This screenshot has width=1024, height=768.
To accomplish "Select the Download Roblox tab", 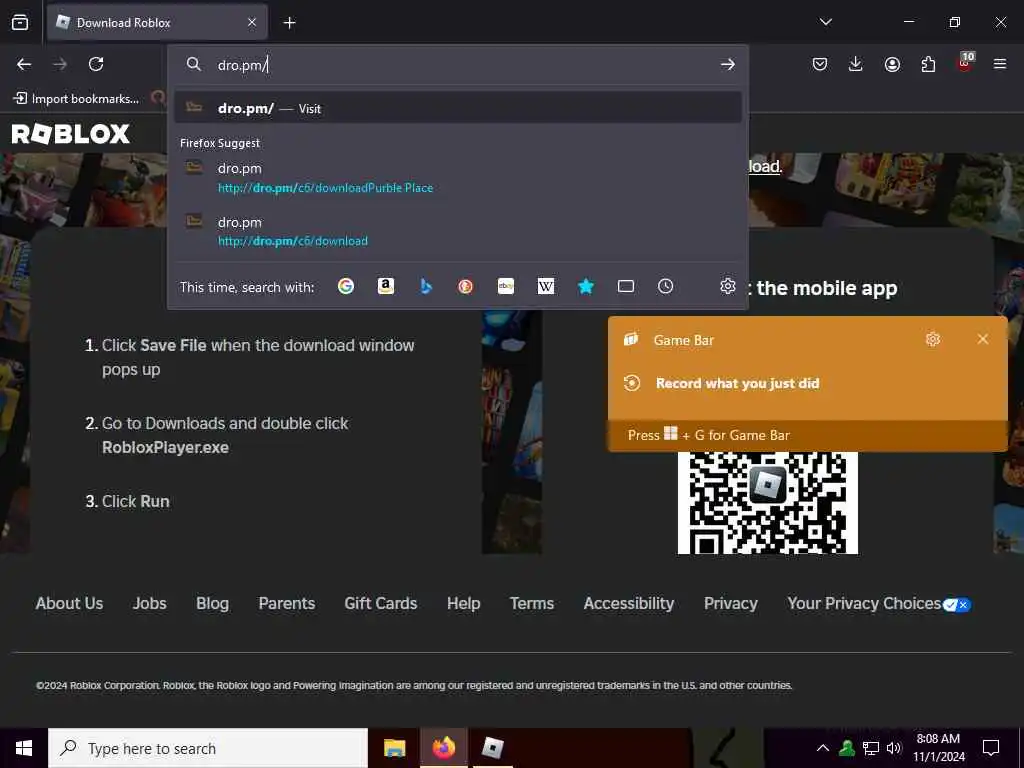I will pyautogui.click(x=157, y=22).
